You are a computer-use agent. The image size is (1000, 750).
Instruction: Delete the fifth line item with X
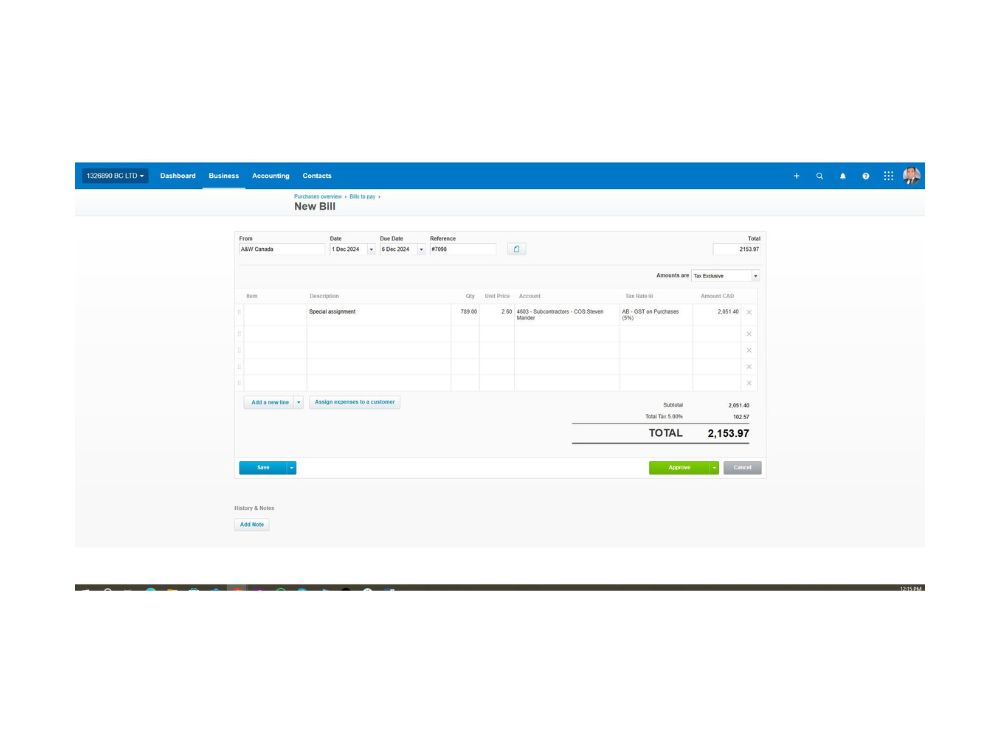(x=749, y=383)
